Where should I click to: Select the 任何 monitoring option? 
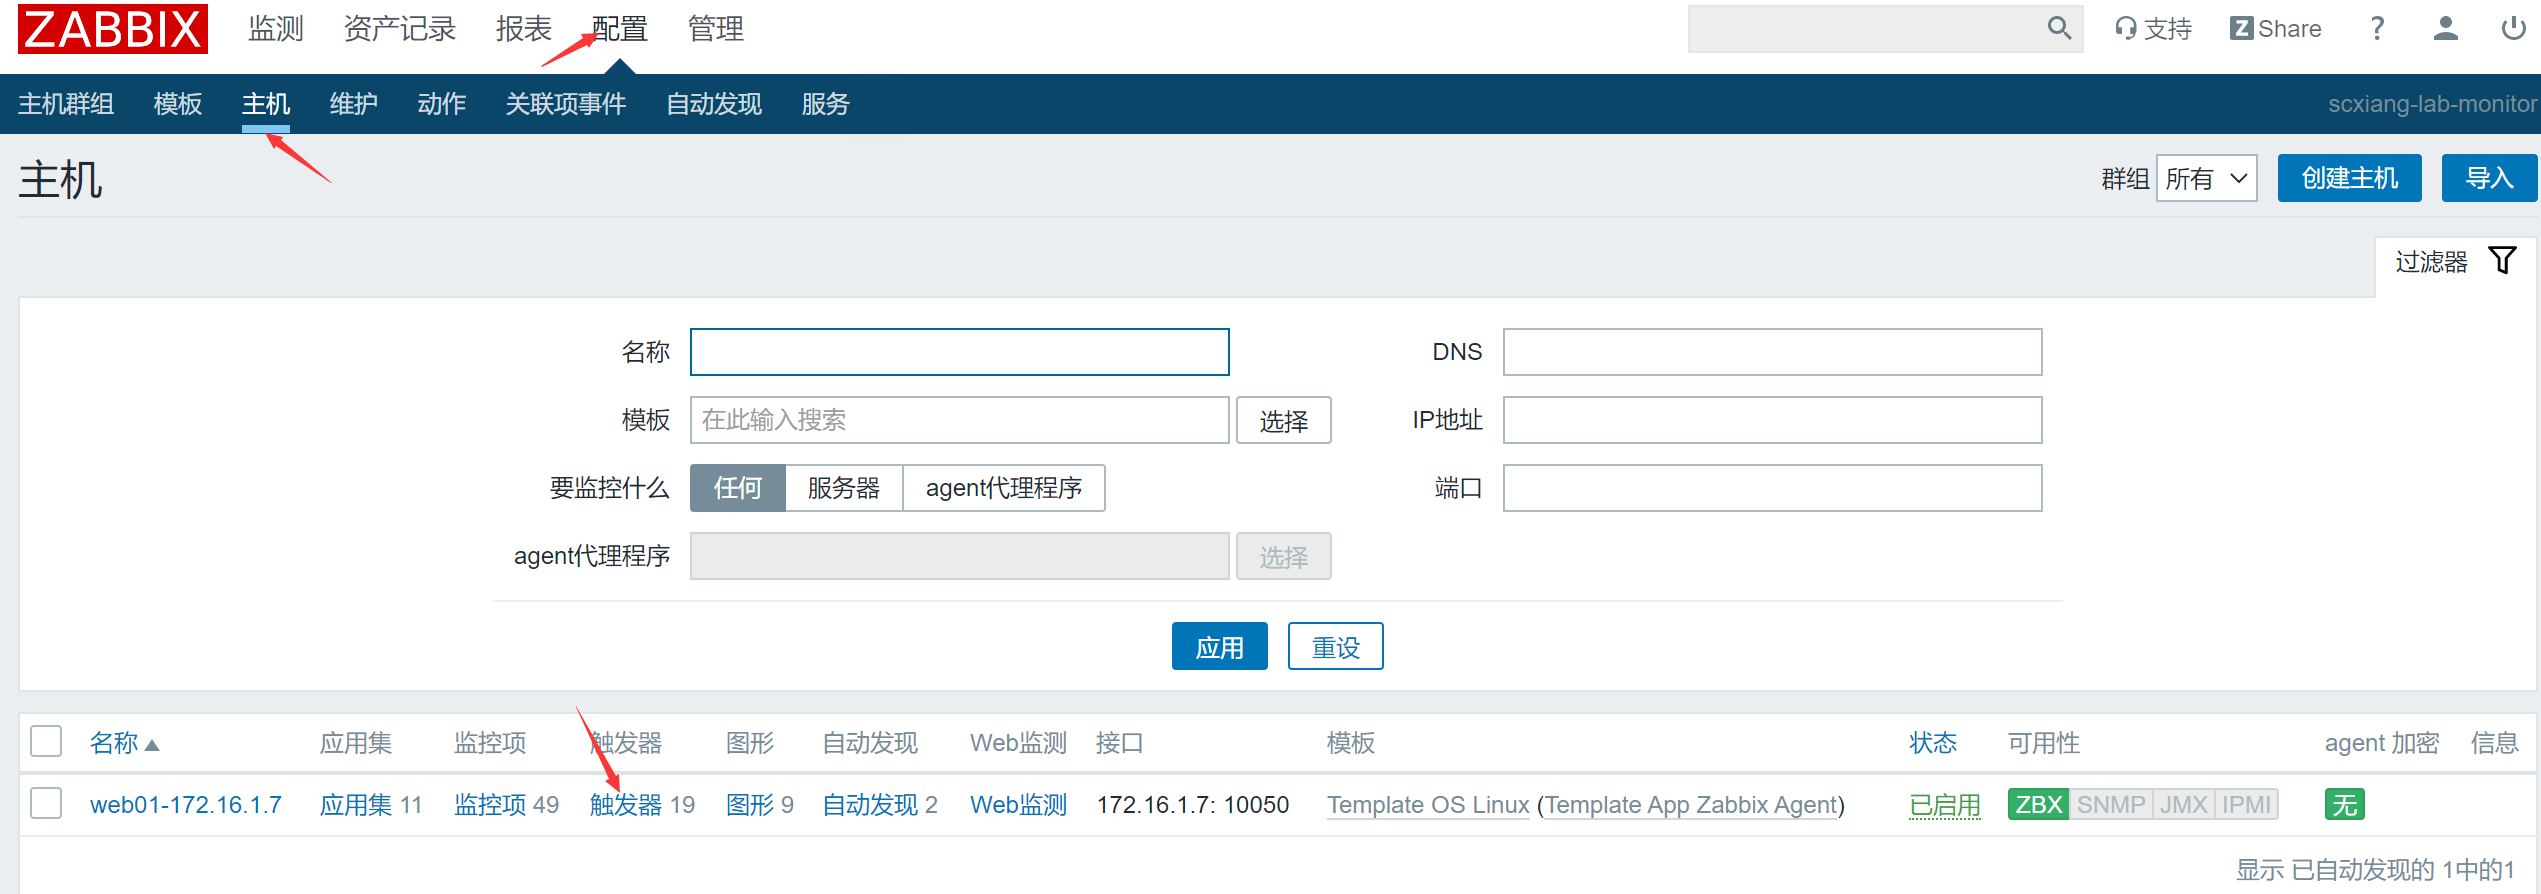coord(738,488)
